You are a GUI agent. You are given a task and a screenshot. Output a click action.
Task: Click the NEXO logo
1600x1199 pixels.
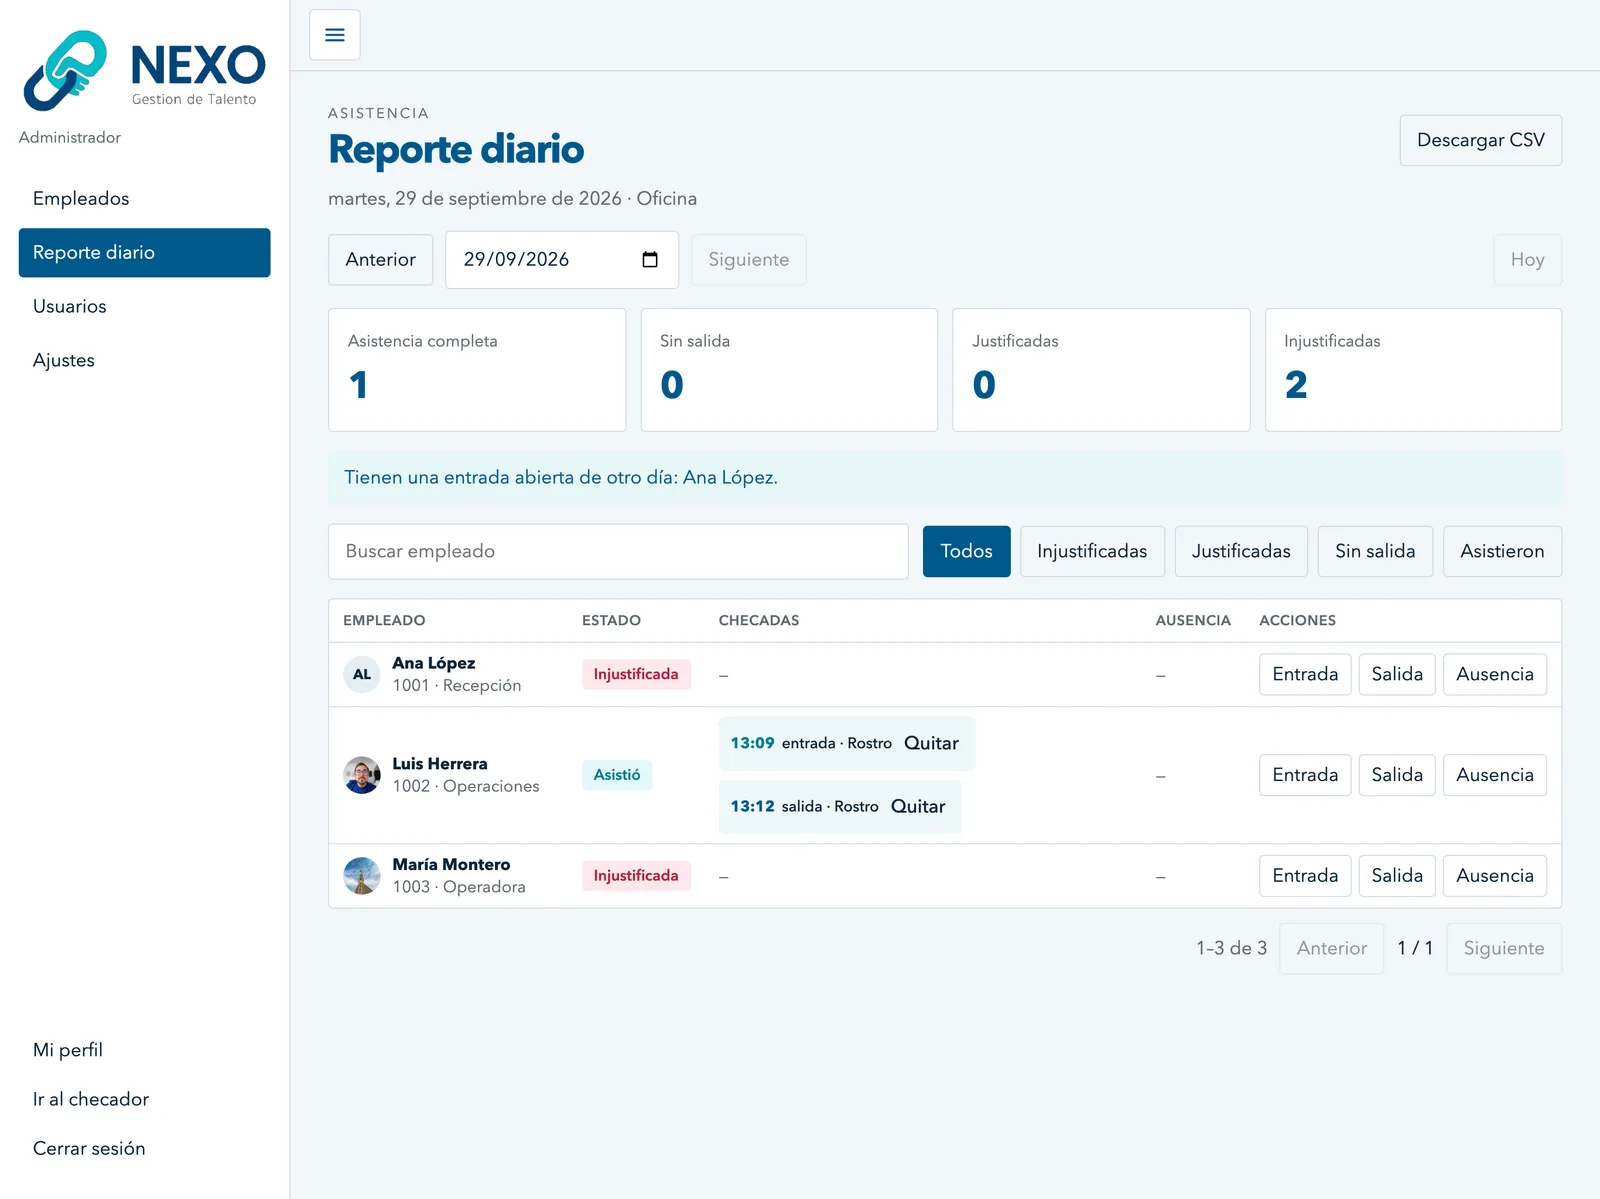click(x=144, y=70)
